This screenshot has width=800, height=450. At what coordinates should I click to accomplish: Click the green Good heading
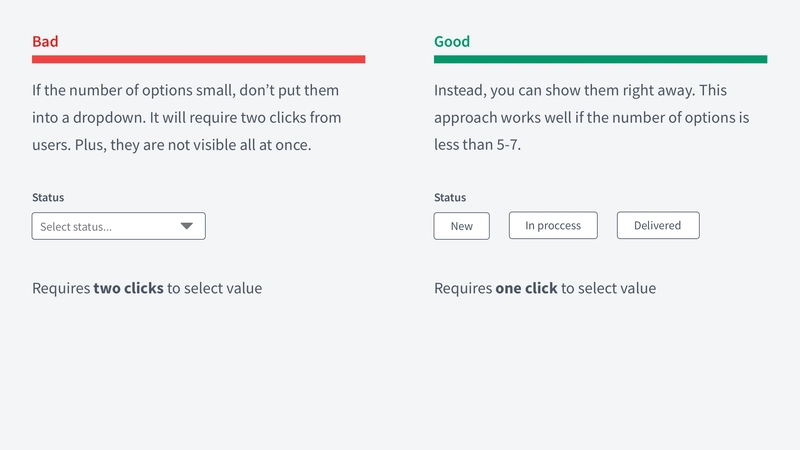pos(452,41)
